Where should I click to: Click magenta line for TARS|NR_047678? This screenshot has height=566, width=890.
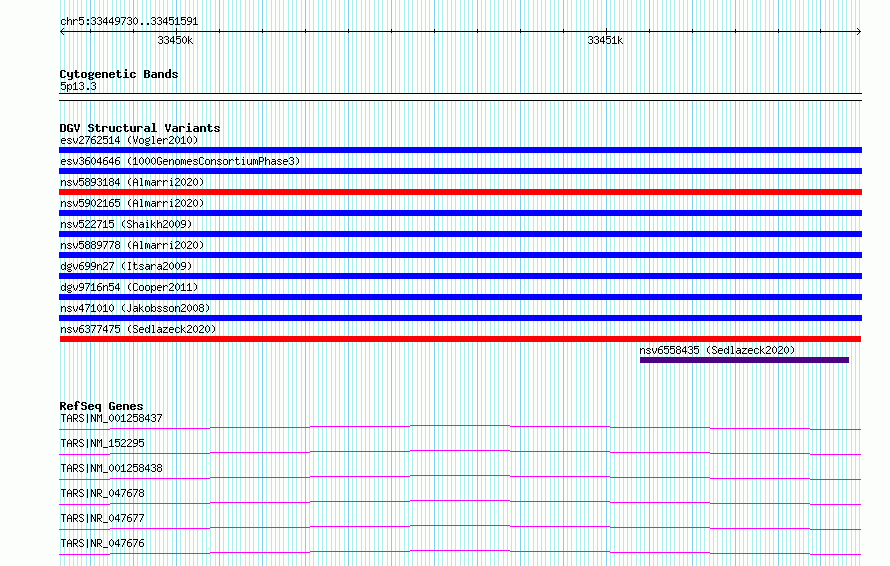coord(460,502)
